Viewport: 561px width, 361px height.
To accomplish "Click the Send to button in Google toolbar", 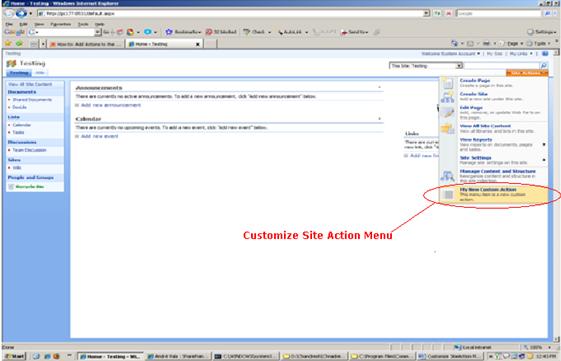I will [355, 32].
